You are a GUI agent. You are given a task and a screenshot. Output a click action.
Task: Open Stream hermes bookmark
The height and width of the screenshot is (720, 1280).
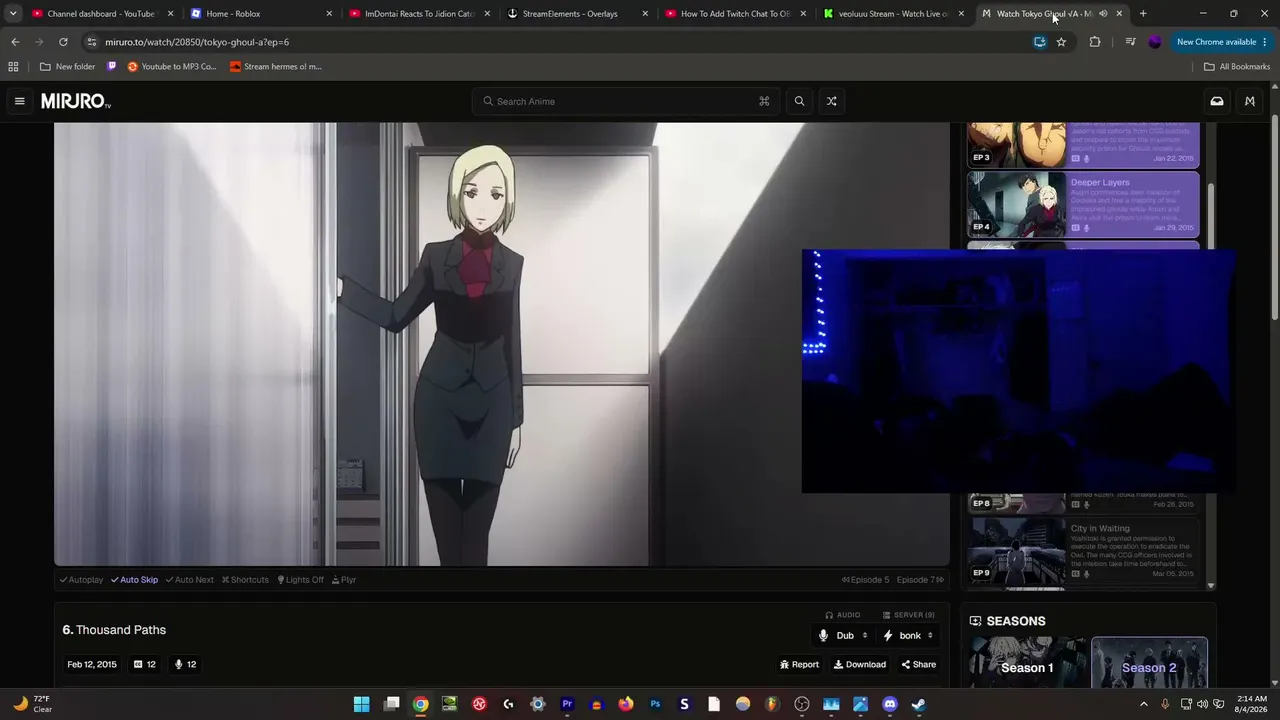click(x=275, y=67)
